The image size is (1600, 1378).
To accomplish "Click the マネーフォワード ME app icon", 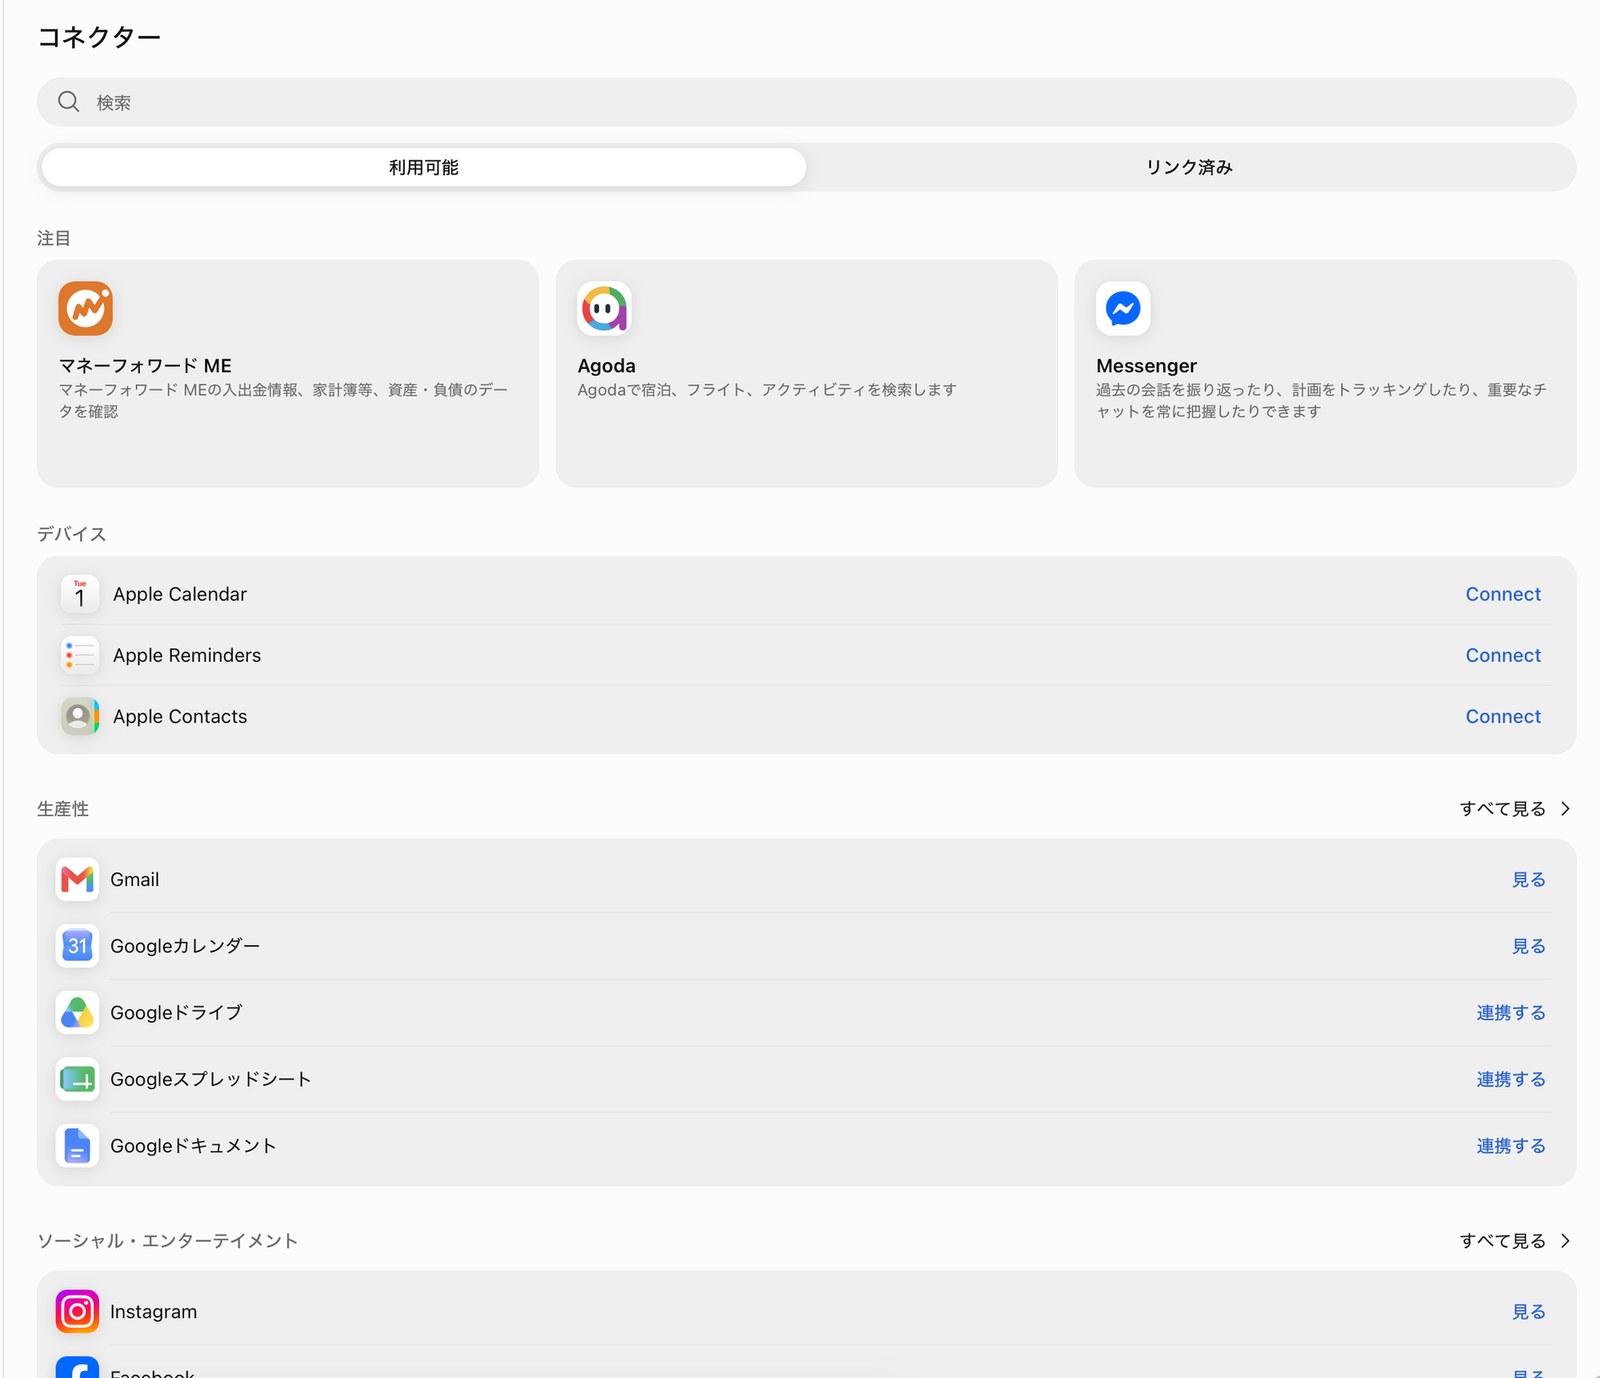I will [x=85, y=308].
